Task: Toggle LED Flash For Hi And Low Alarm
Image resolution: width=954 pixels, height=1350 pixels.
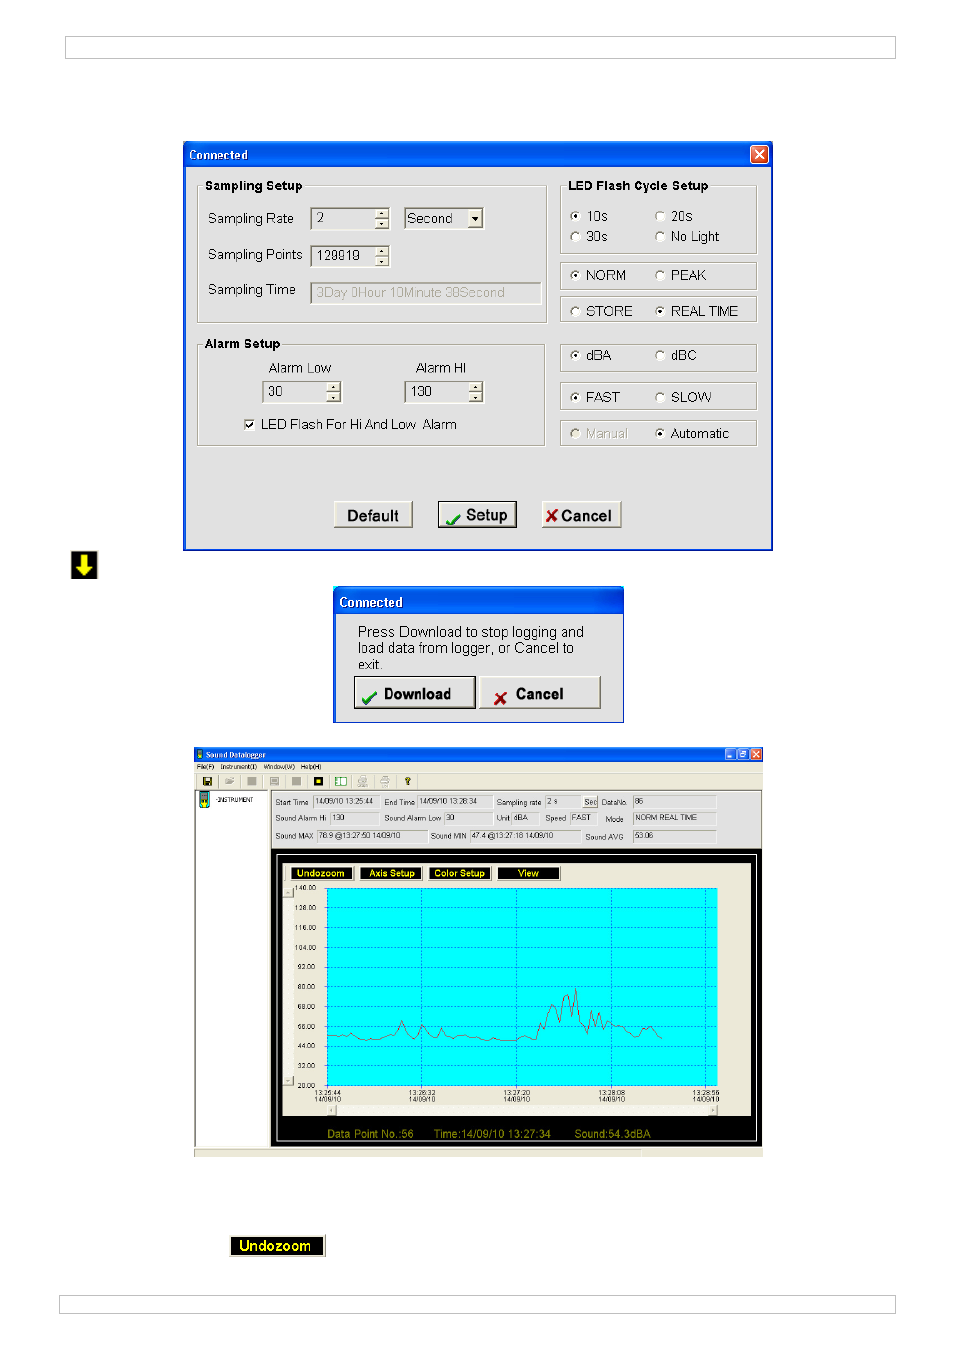Action: [249, 425]
